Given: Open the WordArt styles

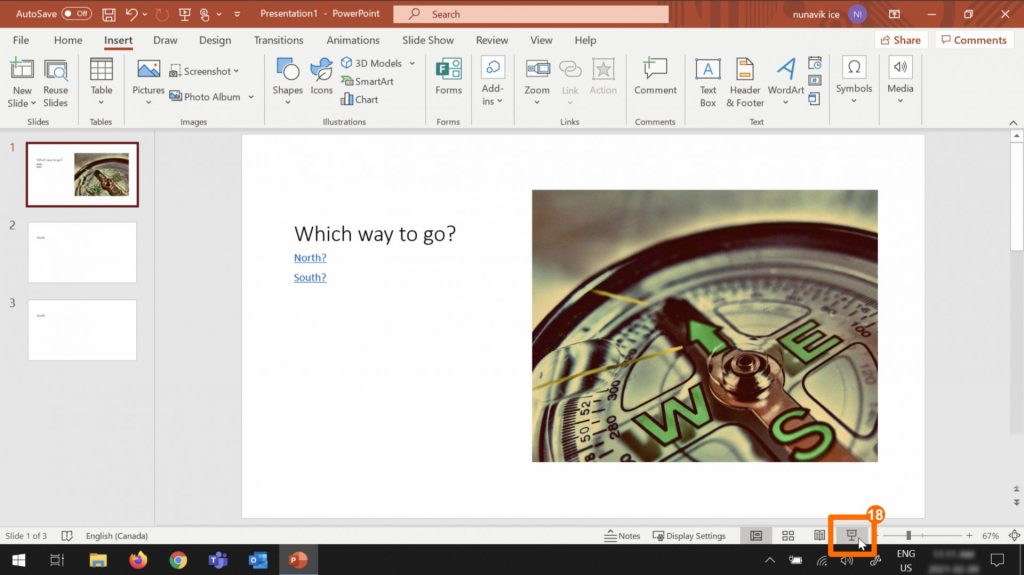Looking at the screenshot, I should pos(786,80).
